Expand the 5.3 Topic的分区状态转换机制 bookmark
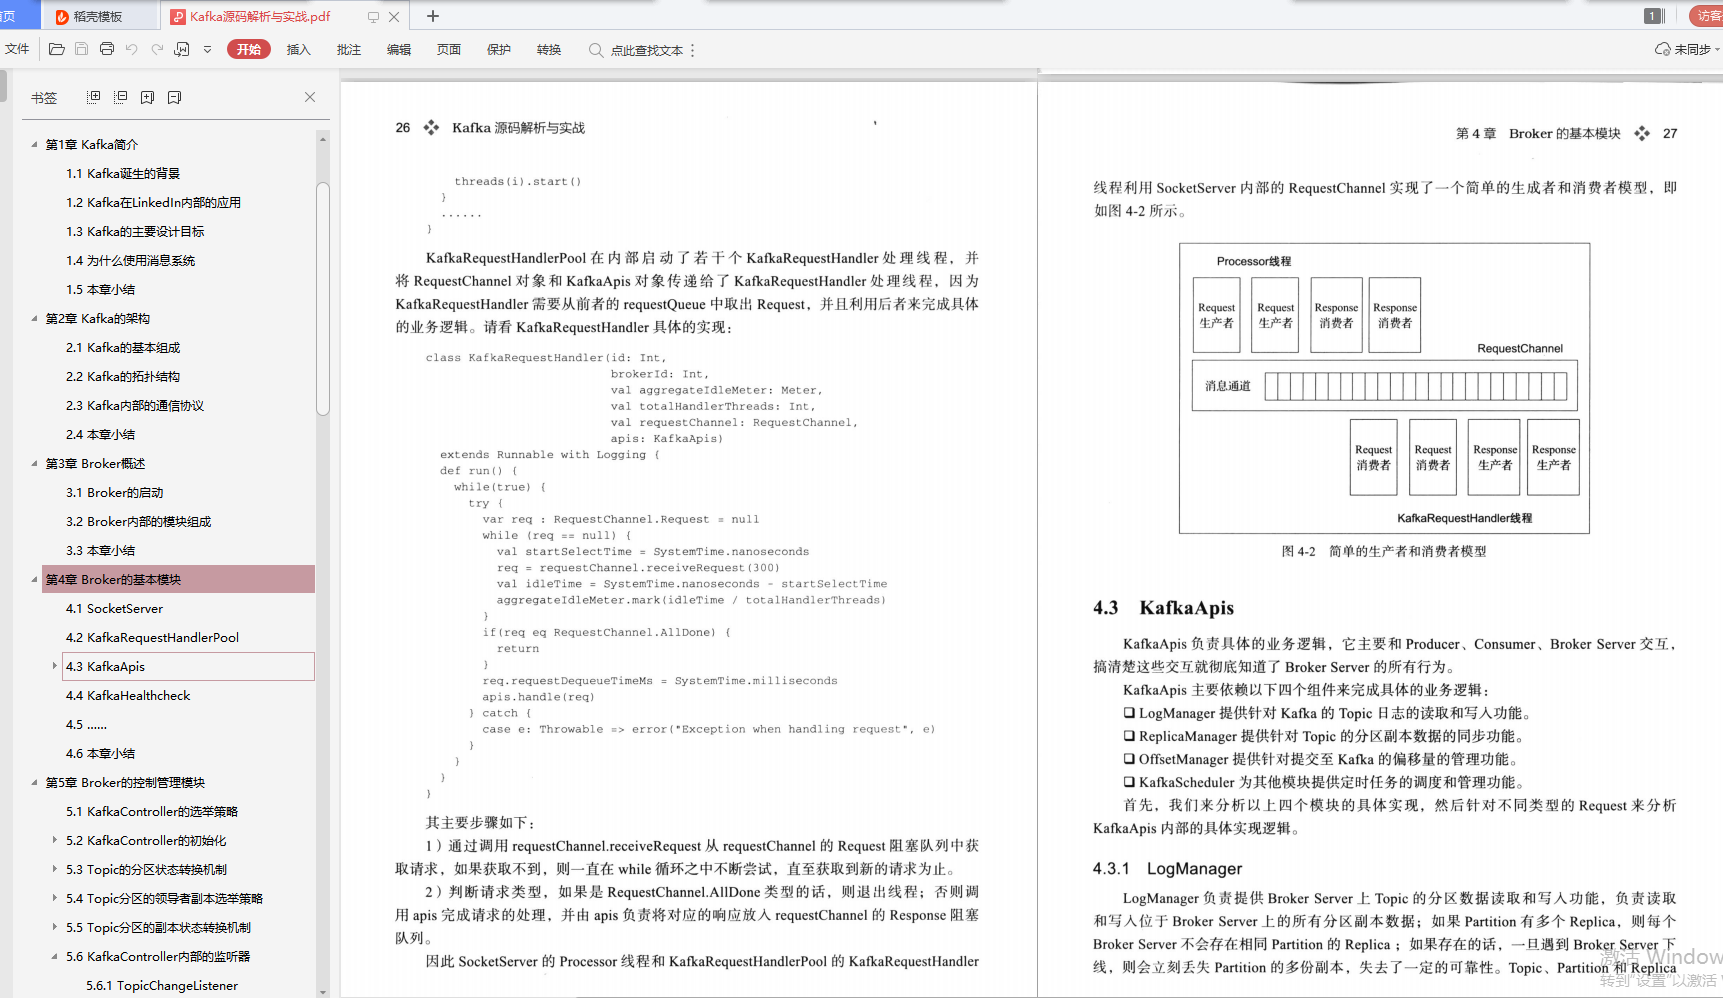 point(54,870)
